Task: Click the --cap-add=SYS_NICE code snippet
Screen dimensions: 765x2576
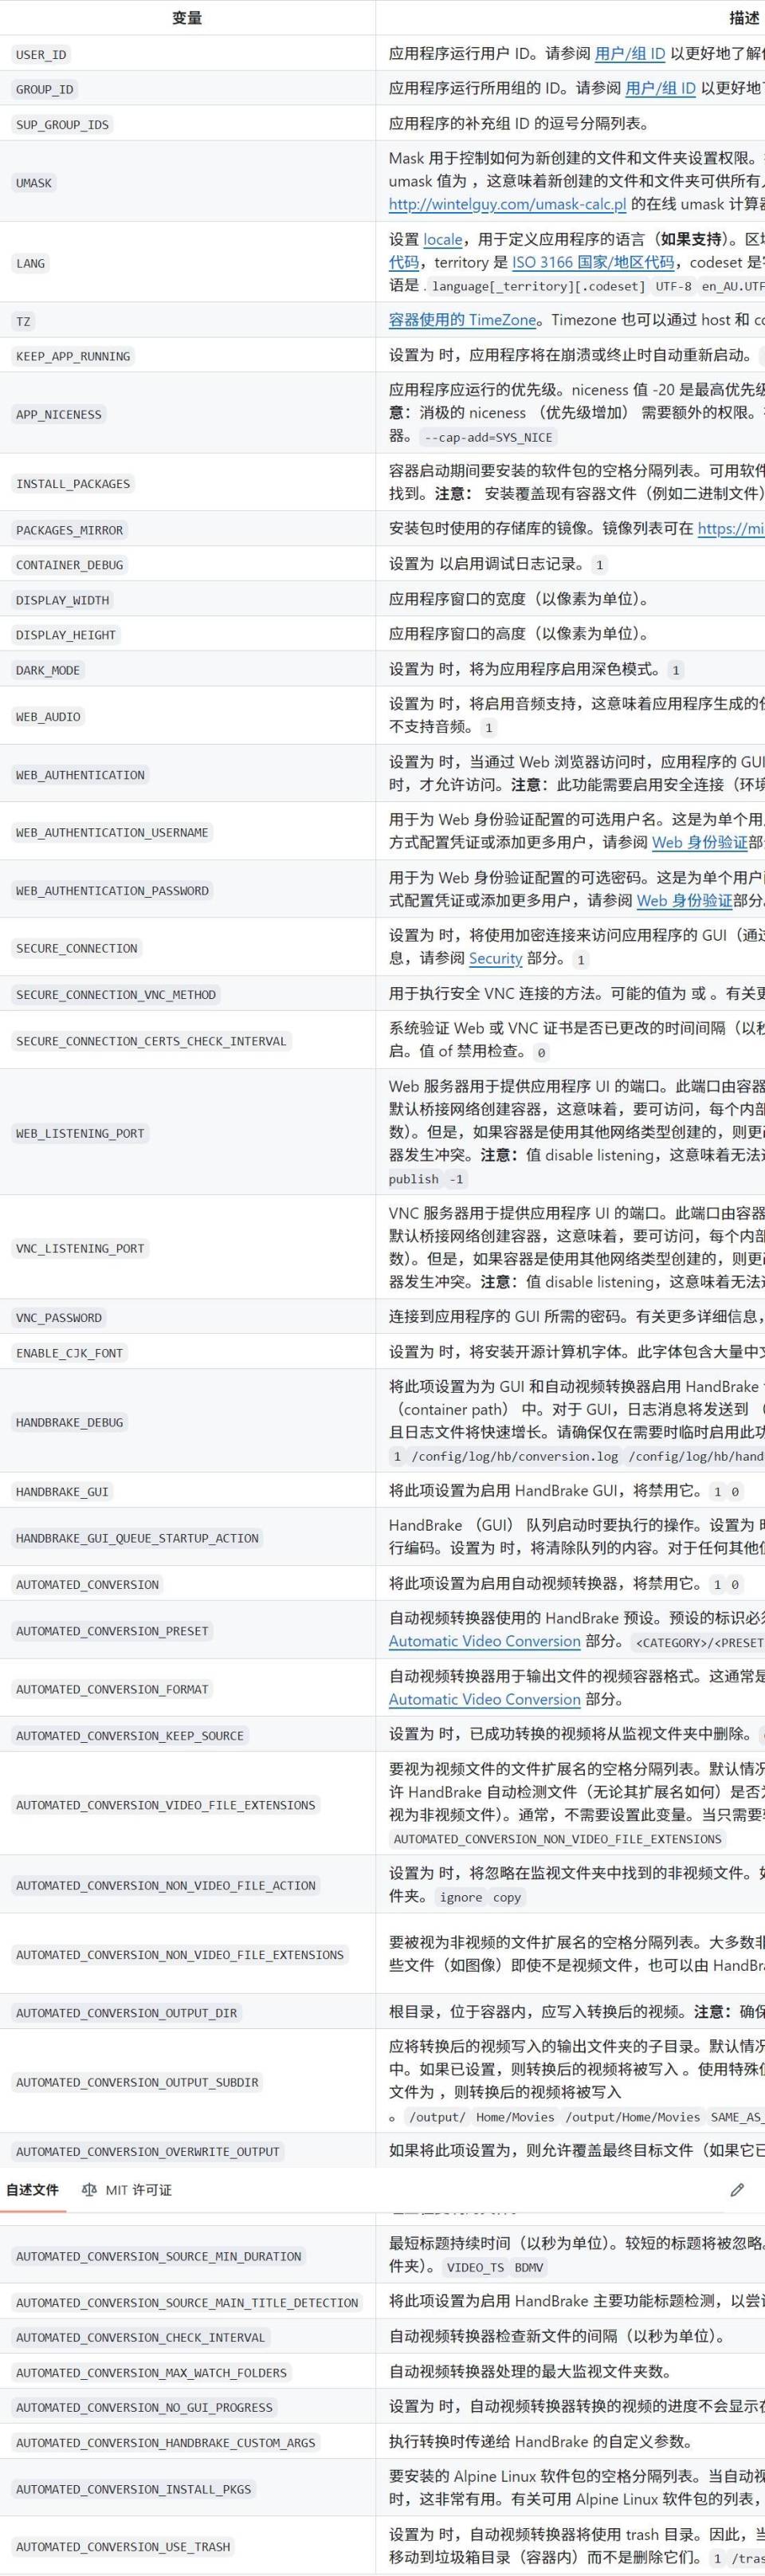Action: pyautogui.click(x=489, y=437)
